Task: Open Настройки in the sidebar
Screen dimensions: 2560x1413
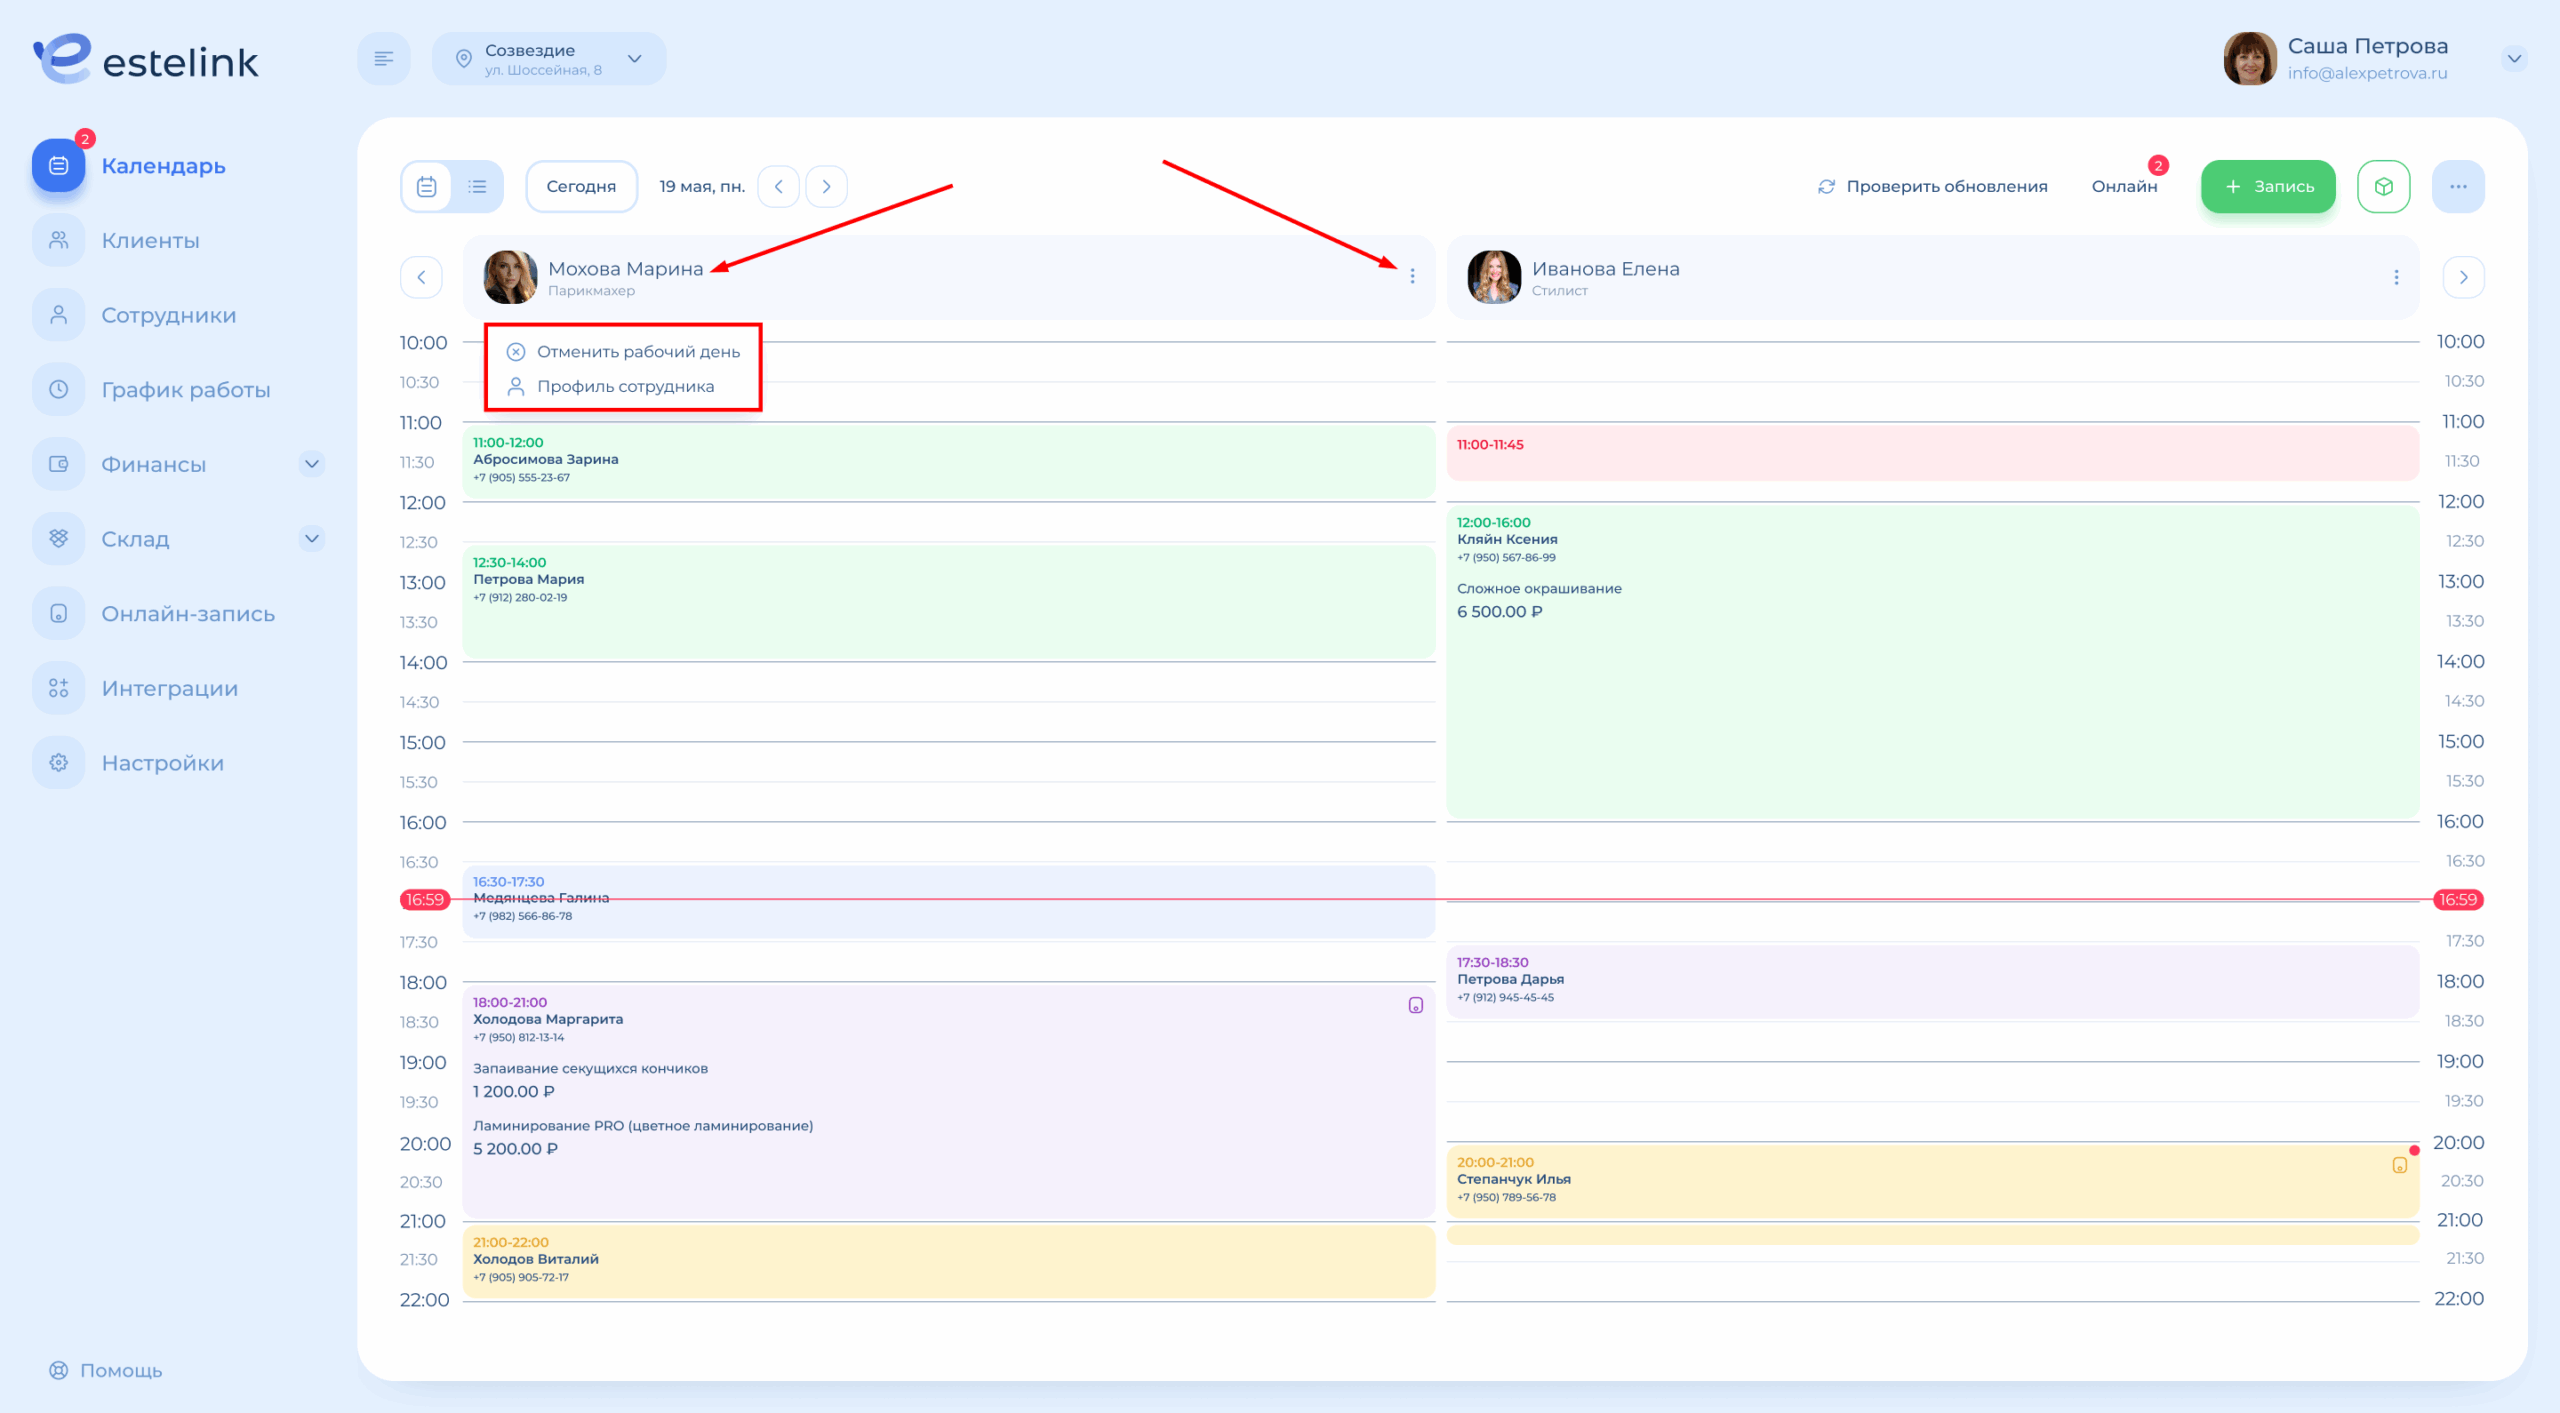Action: [163, 762]
